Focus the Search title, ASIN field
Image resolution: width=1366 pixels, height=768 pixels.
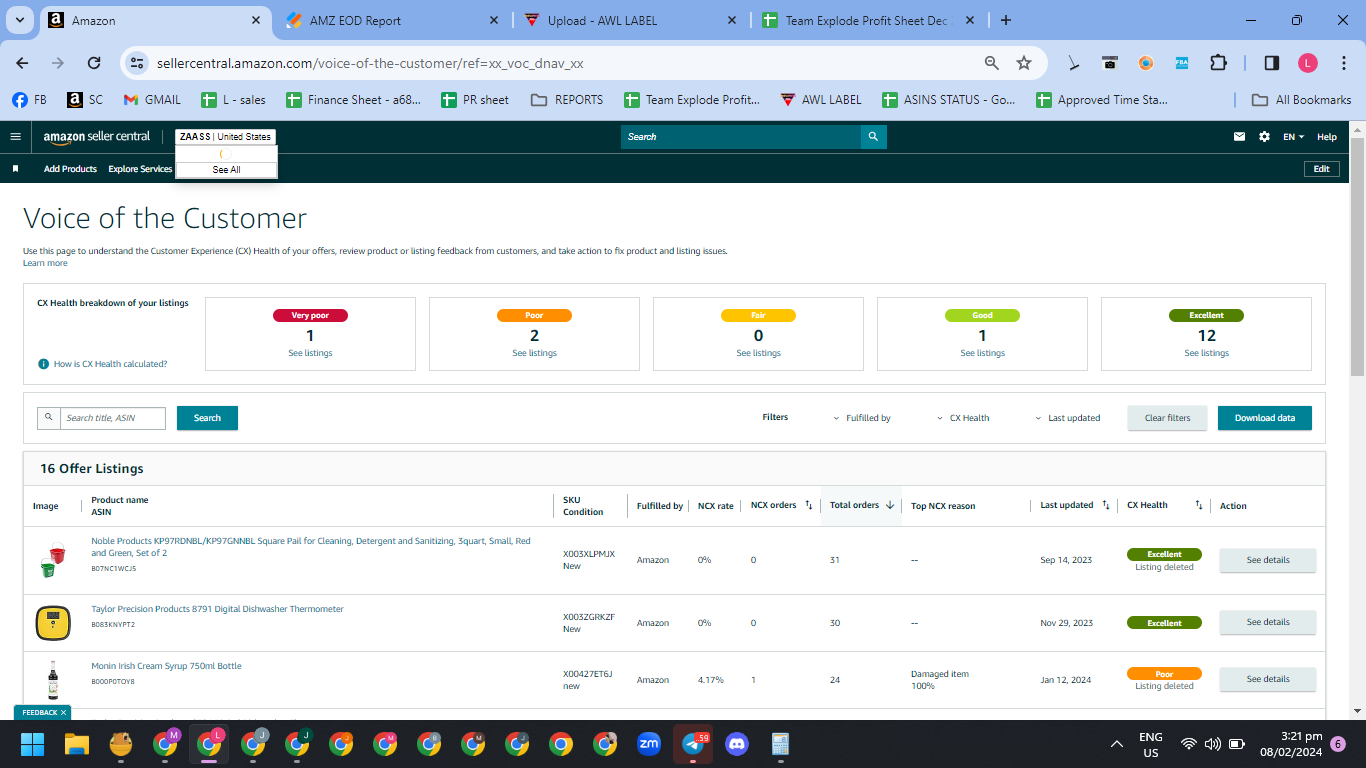pos(112,418)
